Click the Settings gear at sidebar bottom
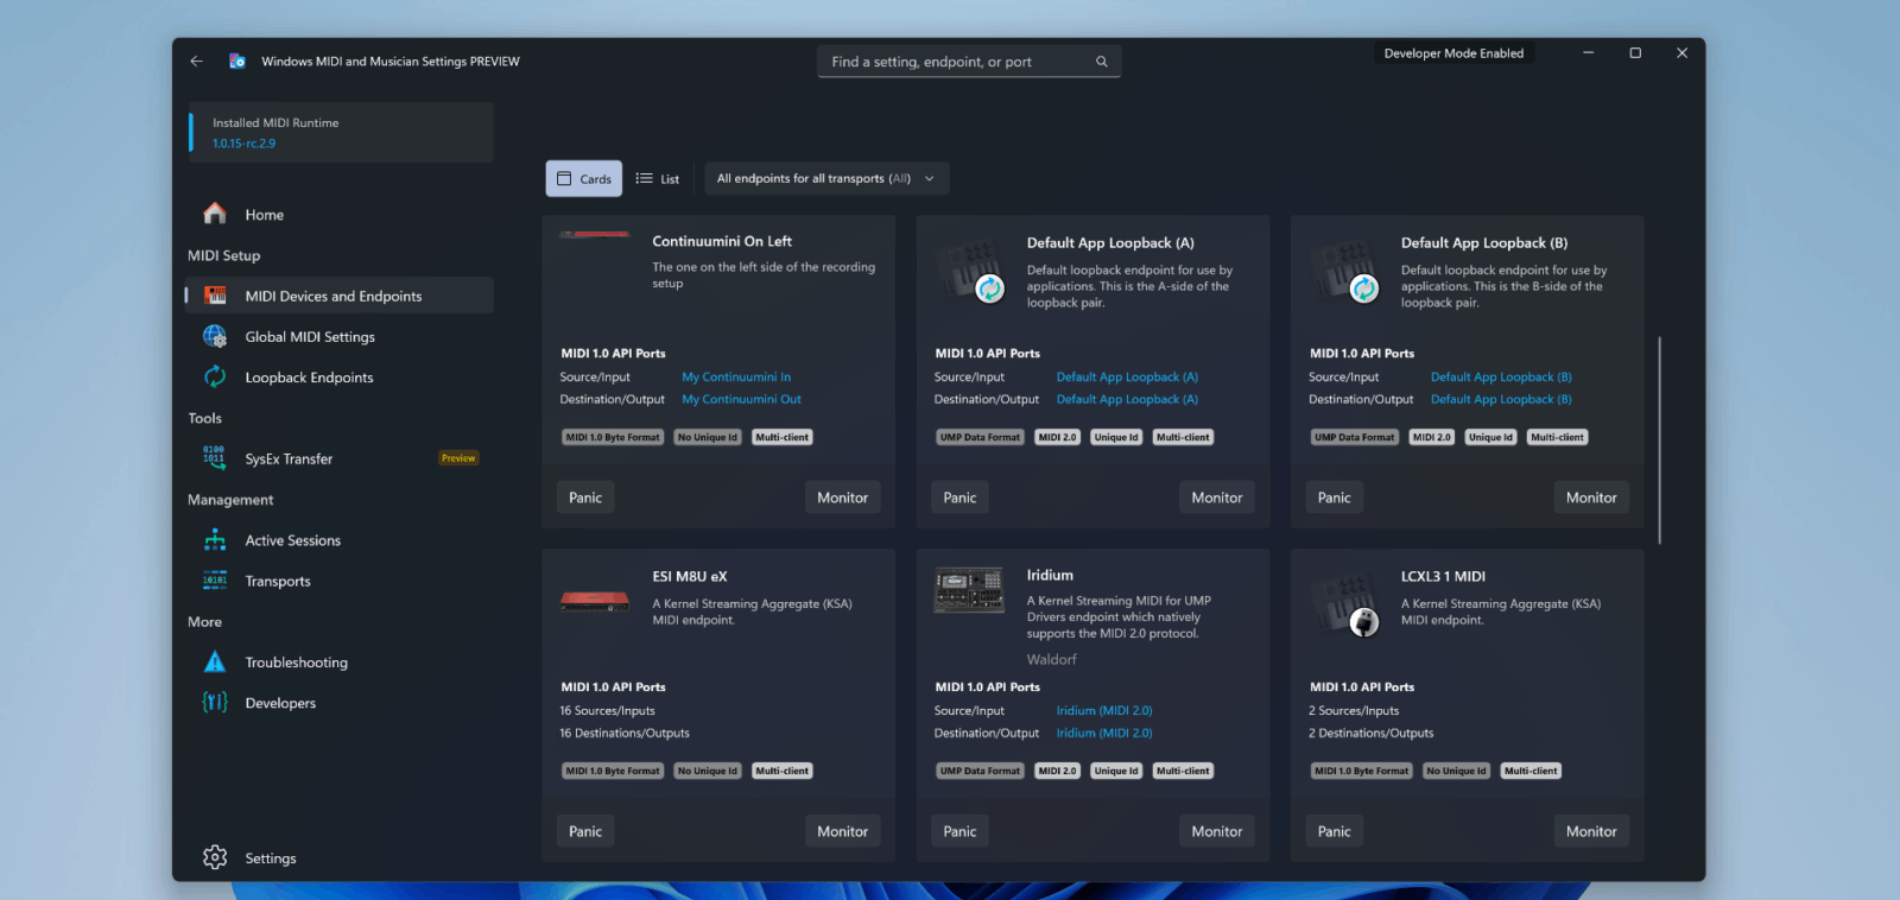This screenshot has width=1900, height=900. pos(214,857)
